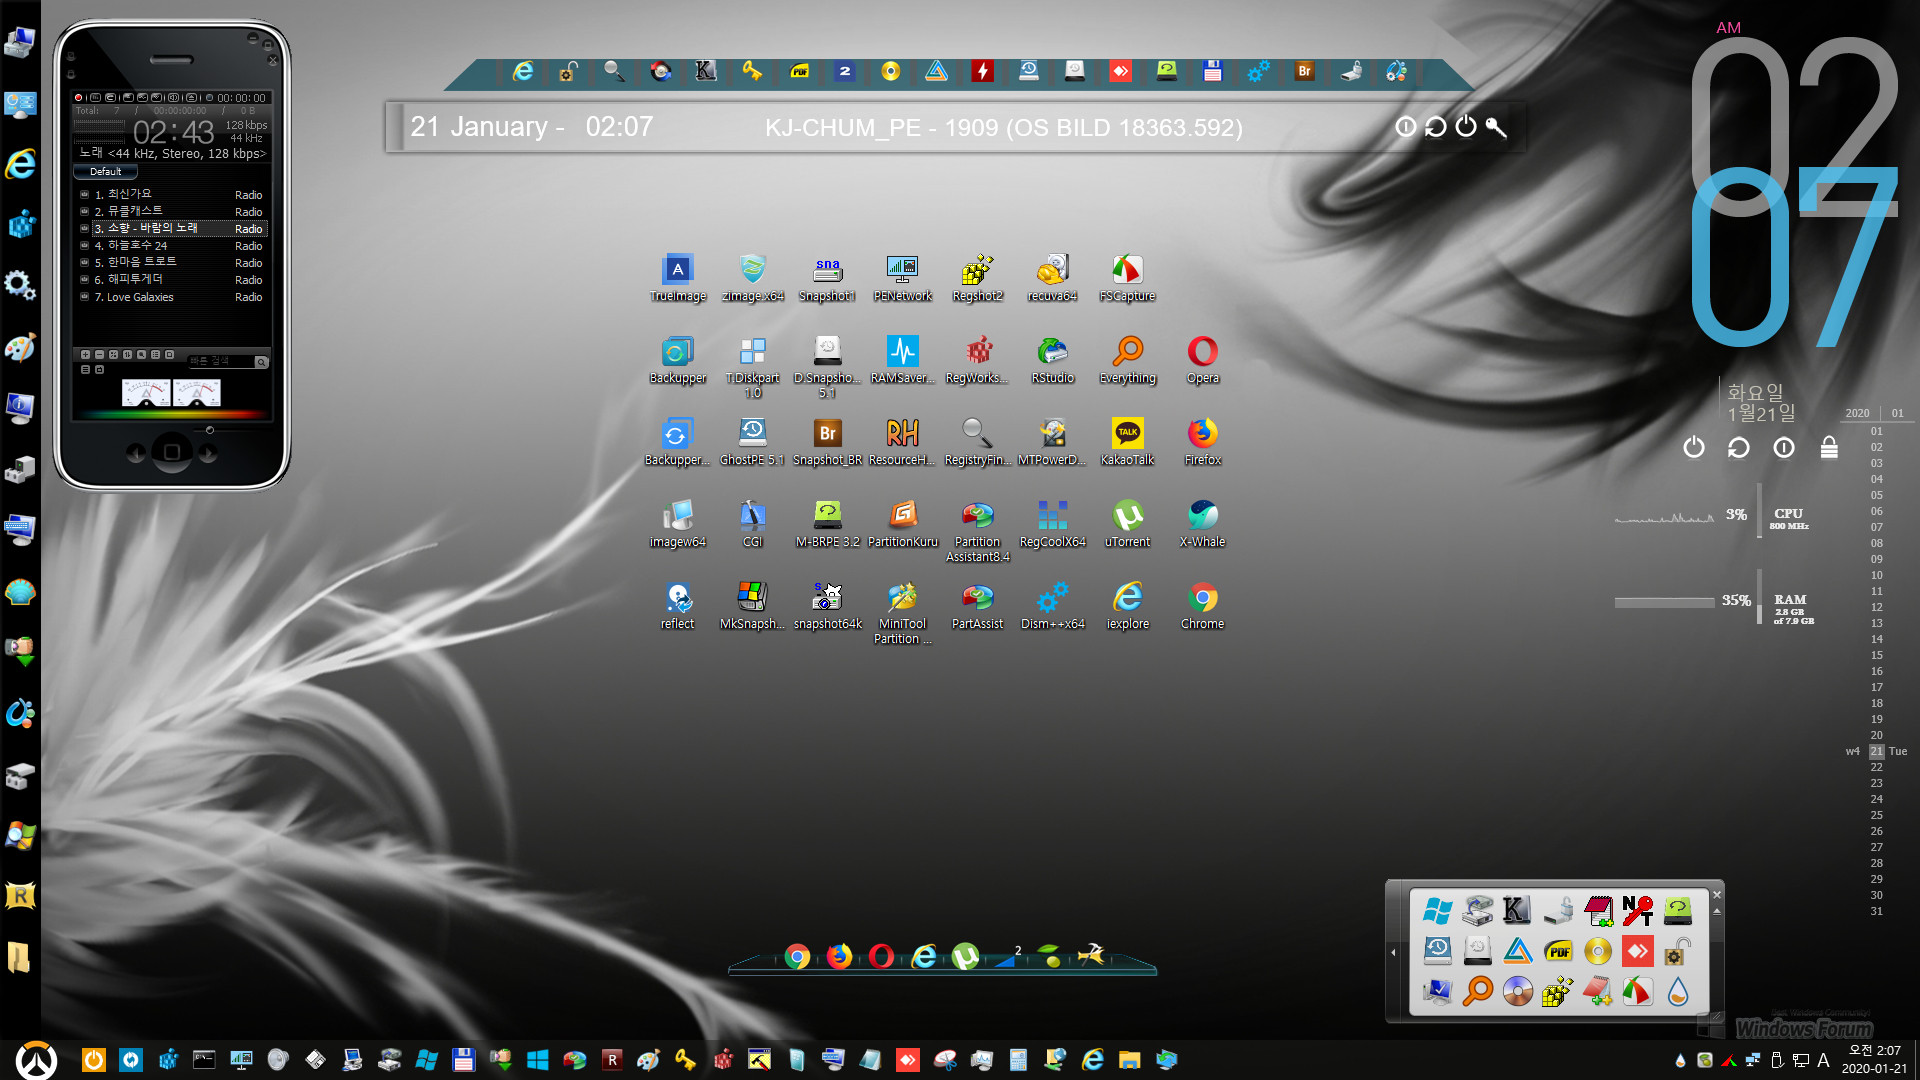The width and height of the screenshot is (1920, 1080).
Task: Click restart icon in info bar
Action: coord(1436,127)
